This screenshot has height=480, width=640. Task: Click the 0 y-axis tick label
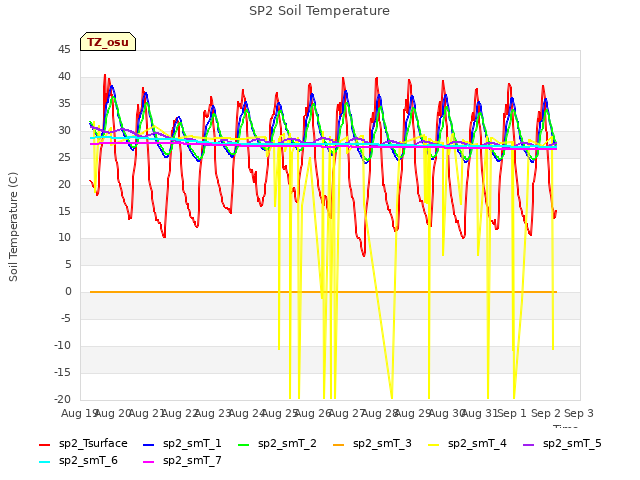click(x=68, y=292)
